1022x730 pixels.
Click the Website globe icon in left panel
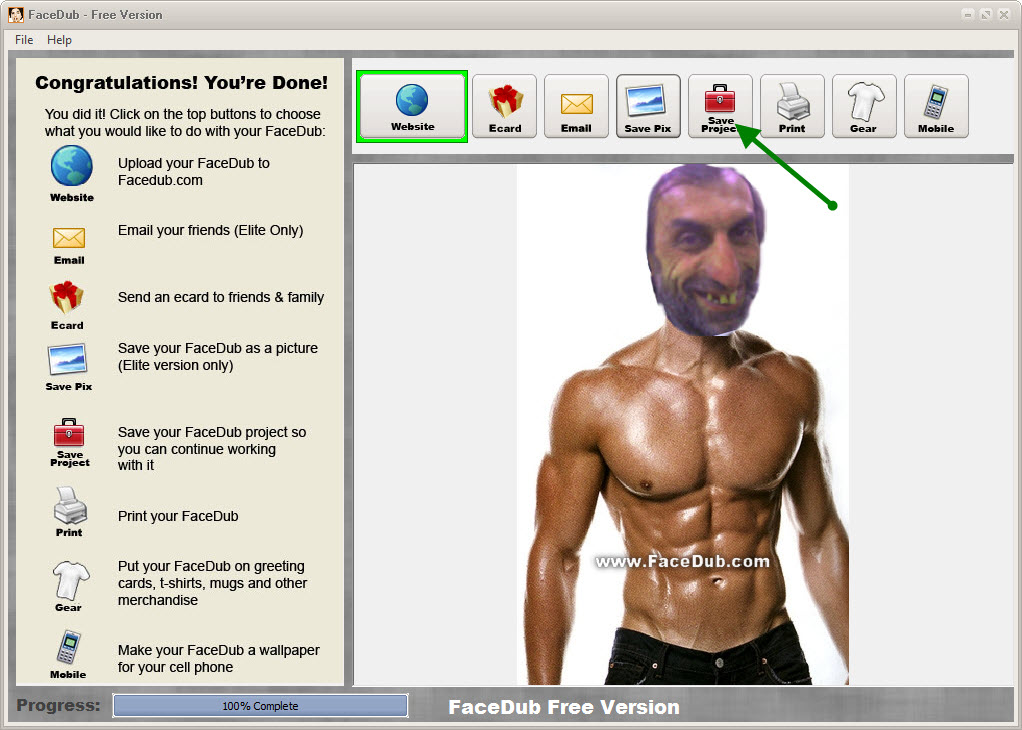(x=71, y=167)
